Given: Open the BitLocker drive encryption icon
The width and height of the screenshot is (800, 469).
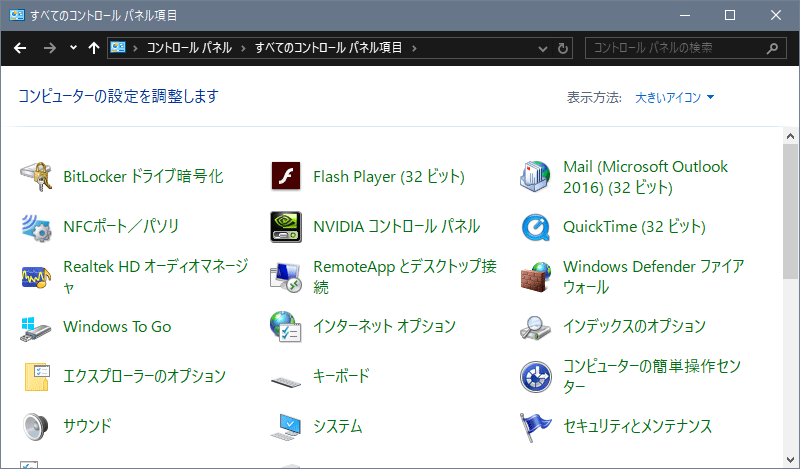Looking at the screenshot, I should click(36, 177).
